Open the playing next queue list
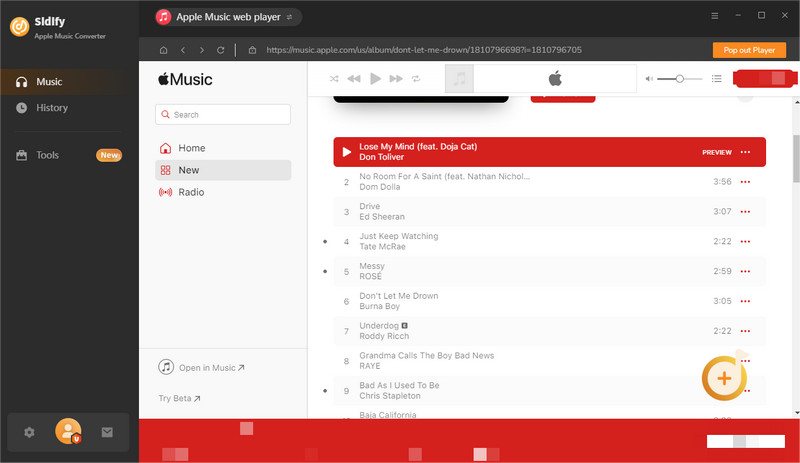The width and height of the screenshot is (800, 463). tap(717, 79)
